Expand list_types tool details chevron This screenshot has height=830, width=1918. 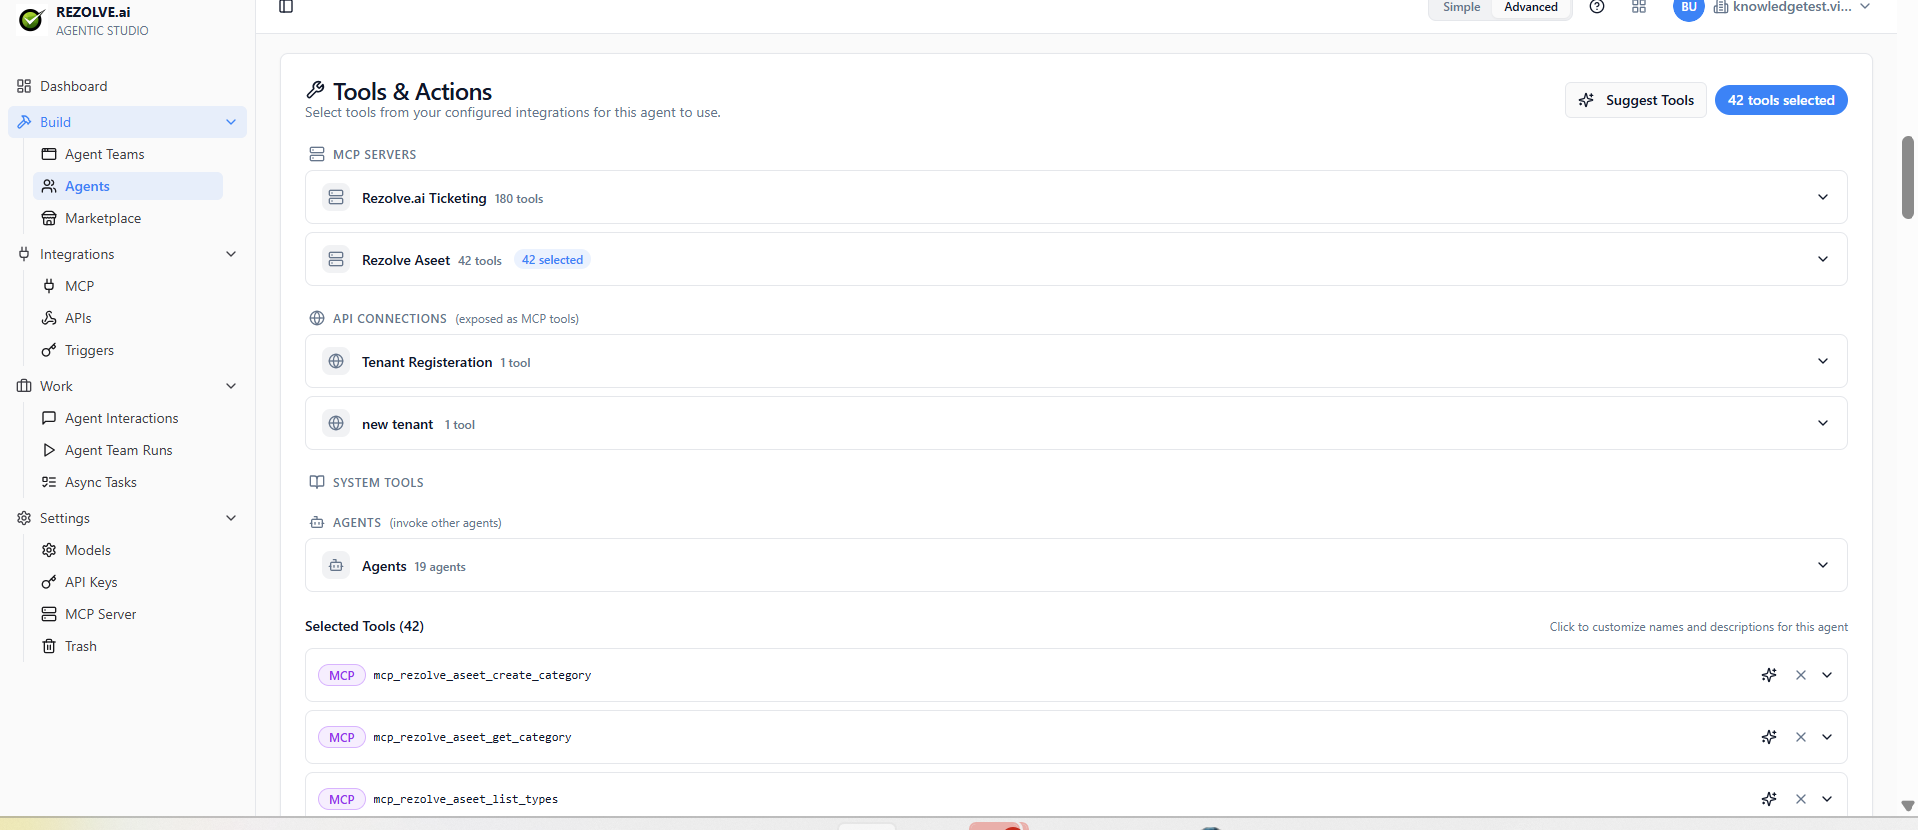pyautogui.click(x=1827, y=799)
